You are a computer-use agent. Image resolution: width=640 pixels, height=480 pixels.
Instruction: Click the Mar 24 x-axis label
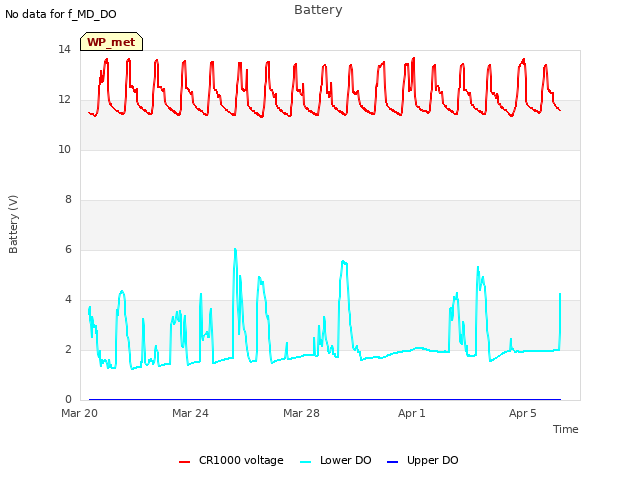(190, 413)
